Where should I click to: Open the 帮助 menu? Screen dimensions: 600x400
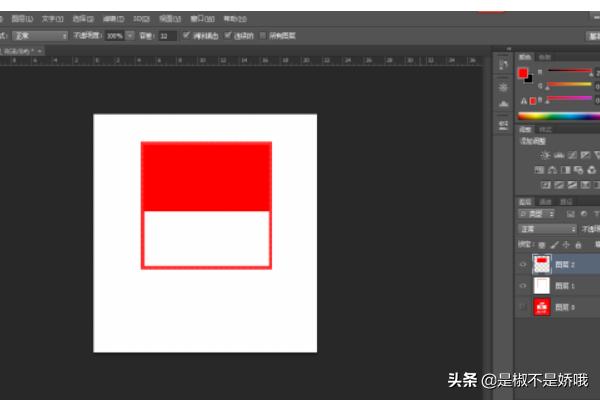(233, 18)
